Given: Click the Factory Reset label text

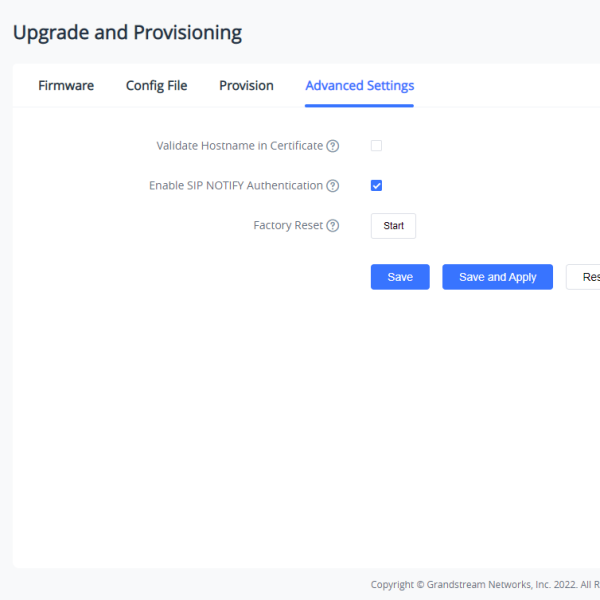Looking at the screenshot, I should (288, 226).
